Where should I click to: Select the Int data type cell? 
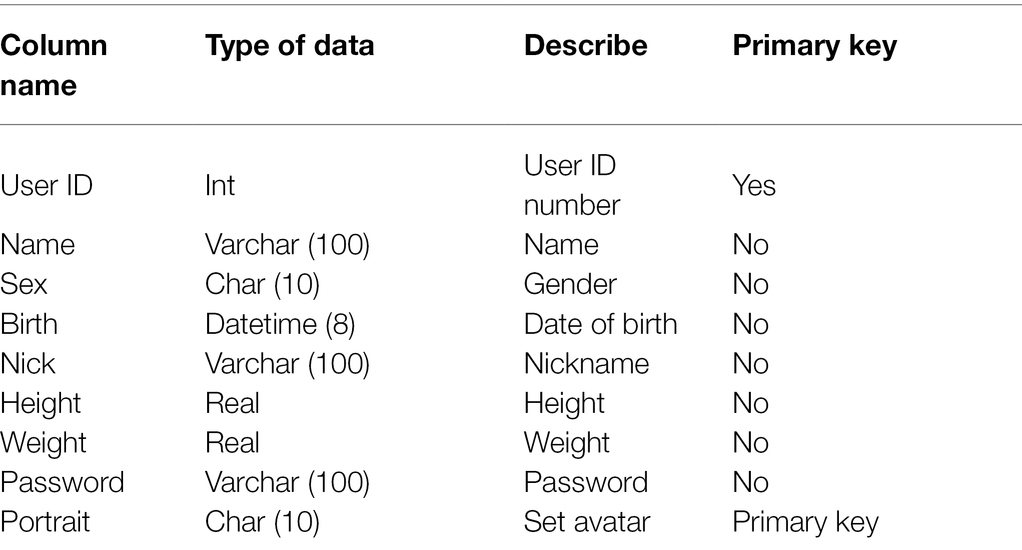point(220,186)
